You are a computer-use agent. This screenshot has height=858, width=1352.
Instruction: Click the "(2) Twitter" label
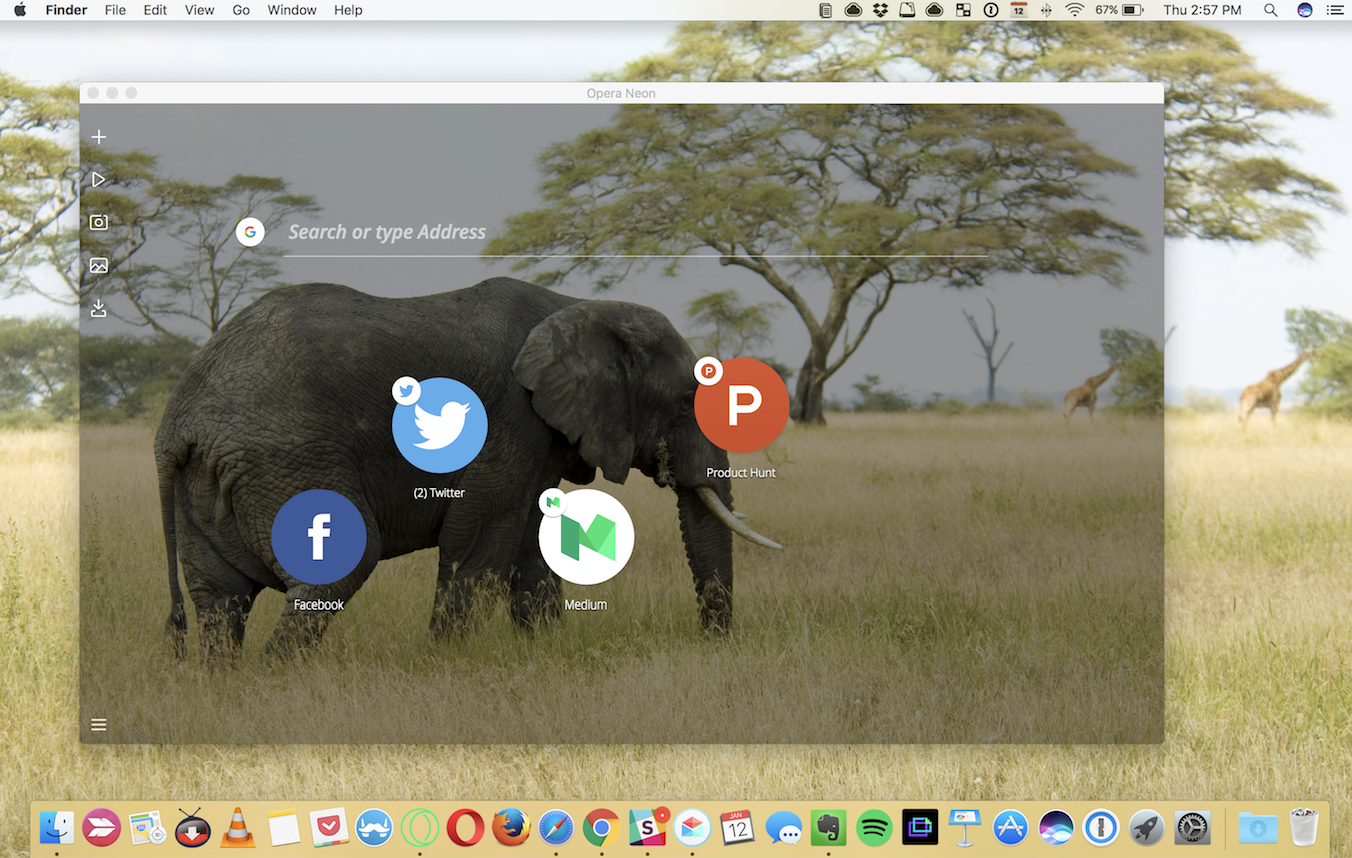click(440, 493)
